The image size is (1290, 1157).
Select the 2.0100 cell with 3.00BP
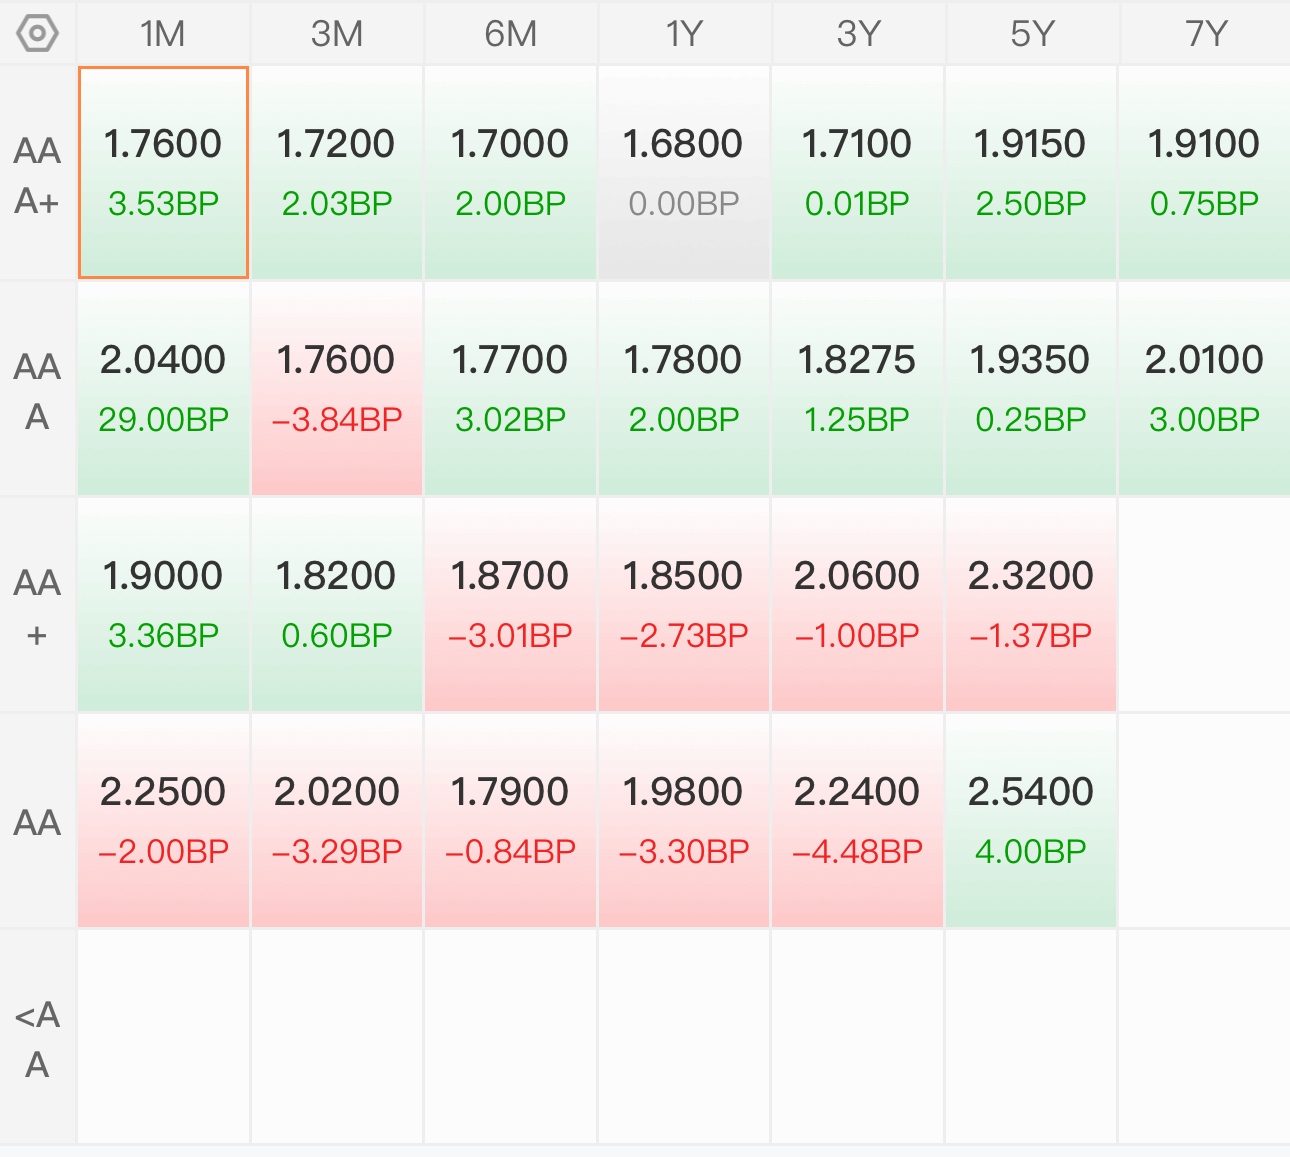pyautogui.click(x=1205, y=389)
